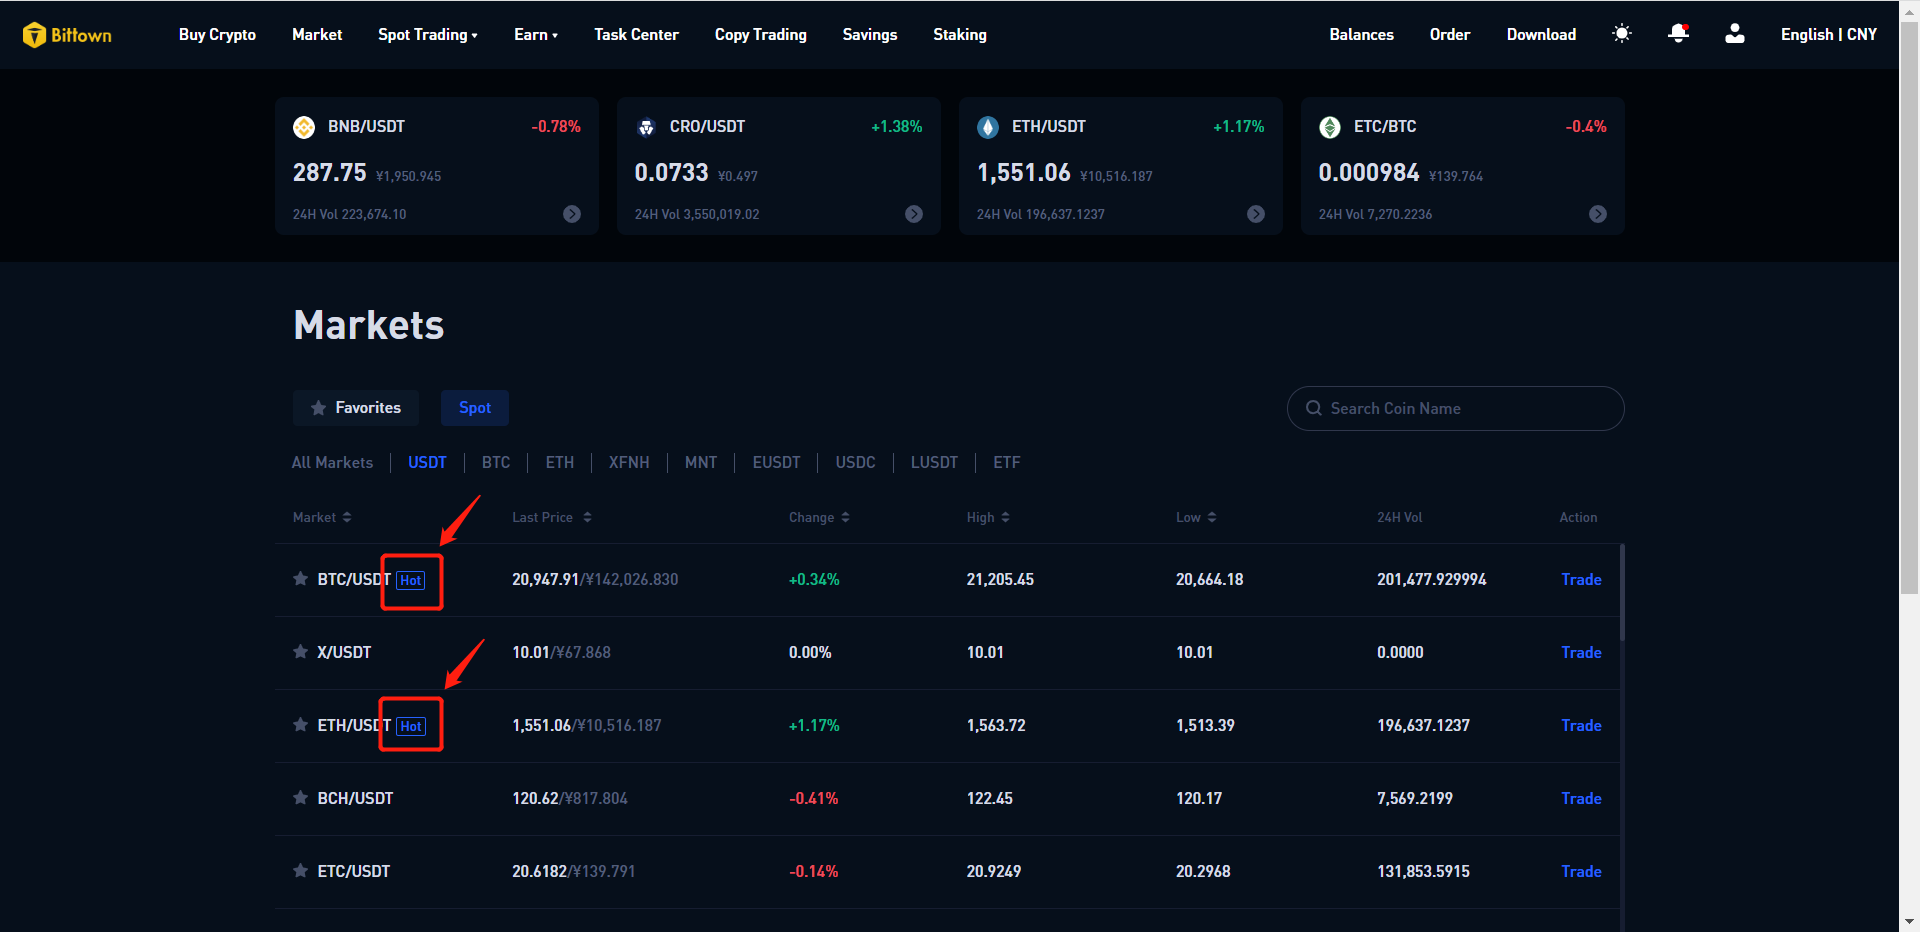Open Savings page
Viewport: 1920px width, 932px height.
[x=870, y=35]
